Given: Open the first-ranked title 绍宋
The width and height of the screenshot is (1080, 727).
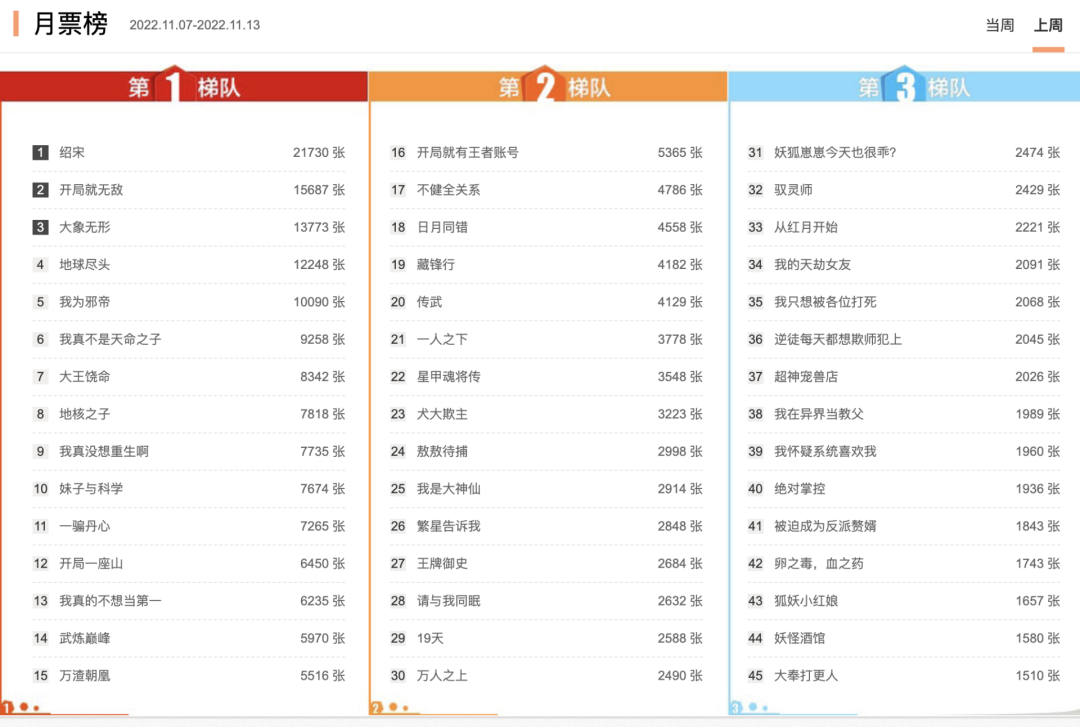Looking at the screenshot, I should (72, 152).
